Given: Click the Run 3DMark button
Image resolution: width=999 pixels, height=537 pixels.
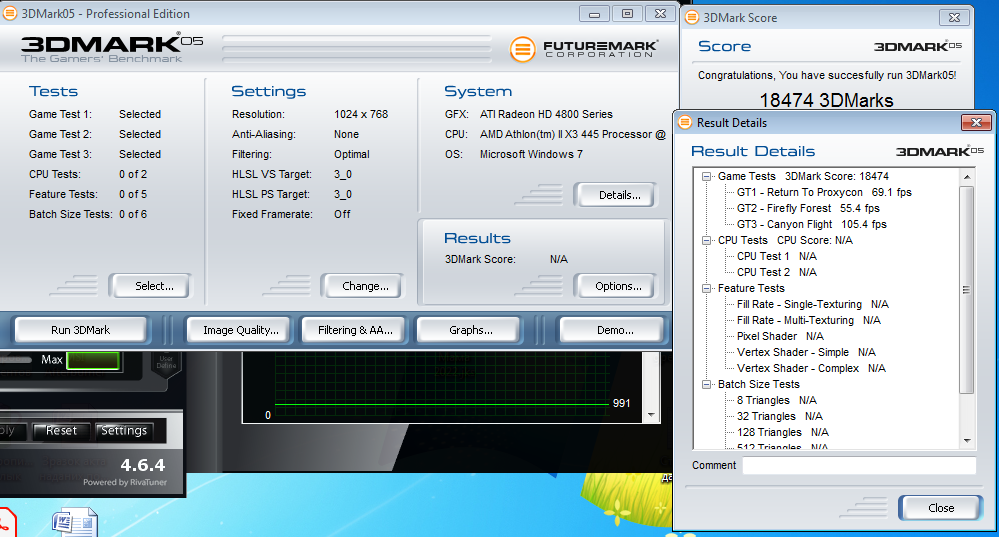Looking at the screenshot, I should (x=80, y=330).
